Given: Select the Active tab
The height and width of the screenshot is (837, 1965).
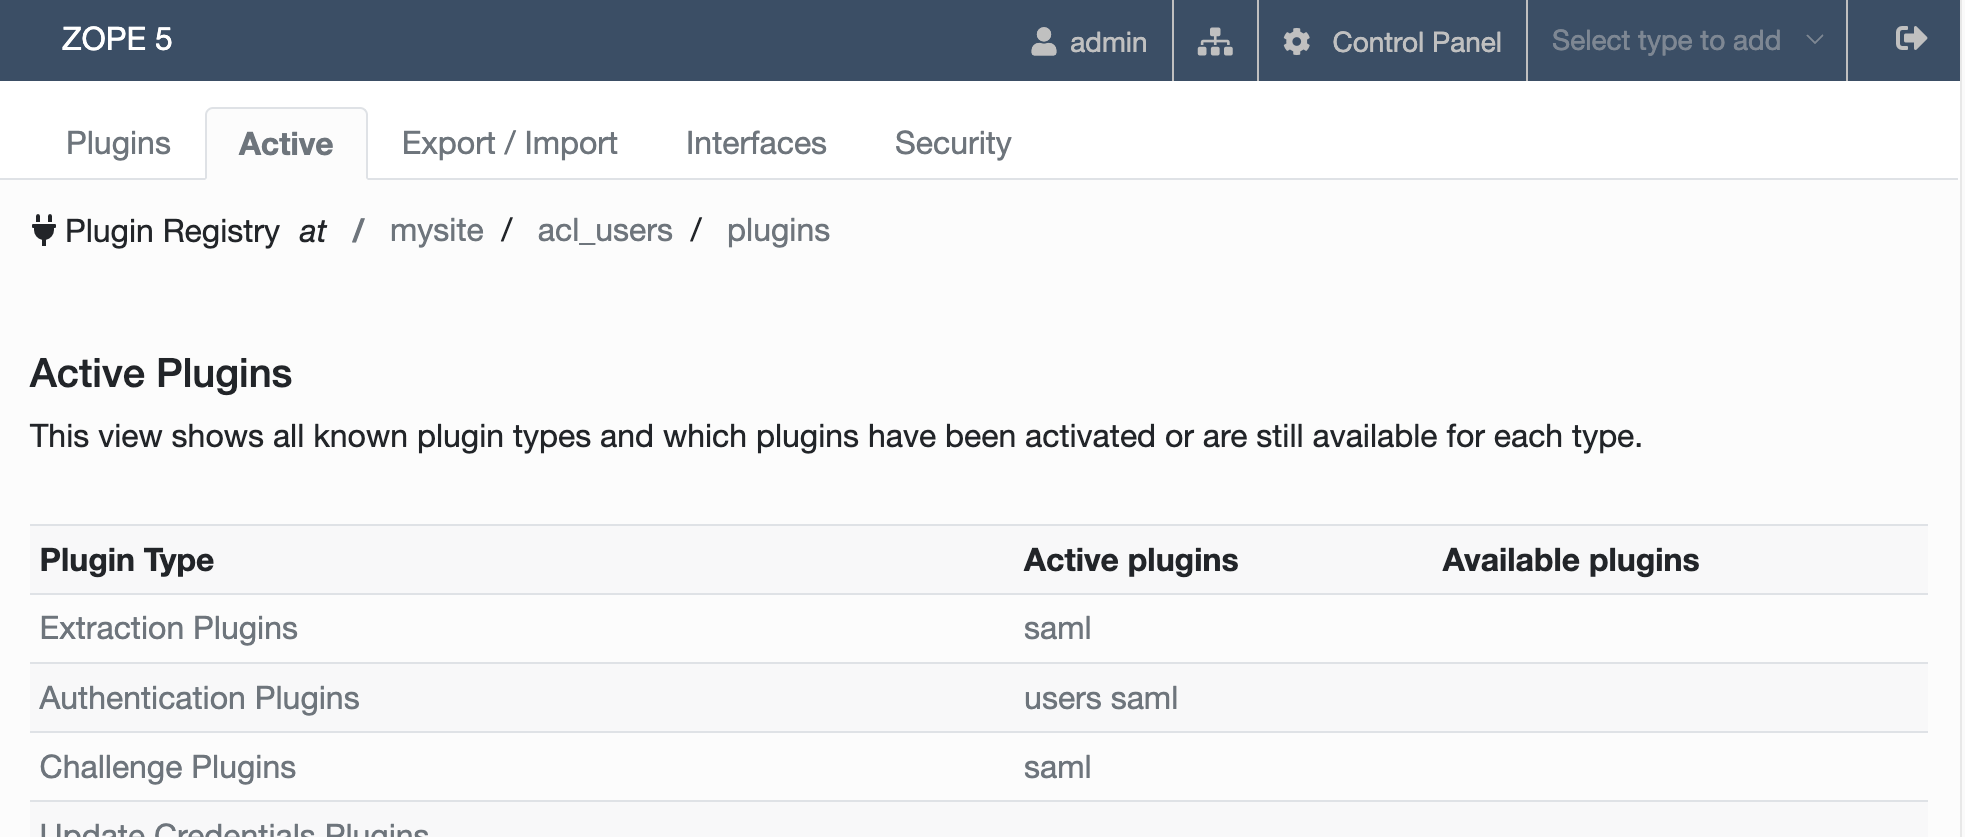Looking at the screenshot, I should 286,144.
